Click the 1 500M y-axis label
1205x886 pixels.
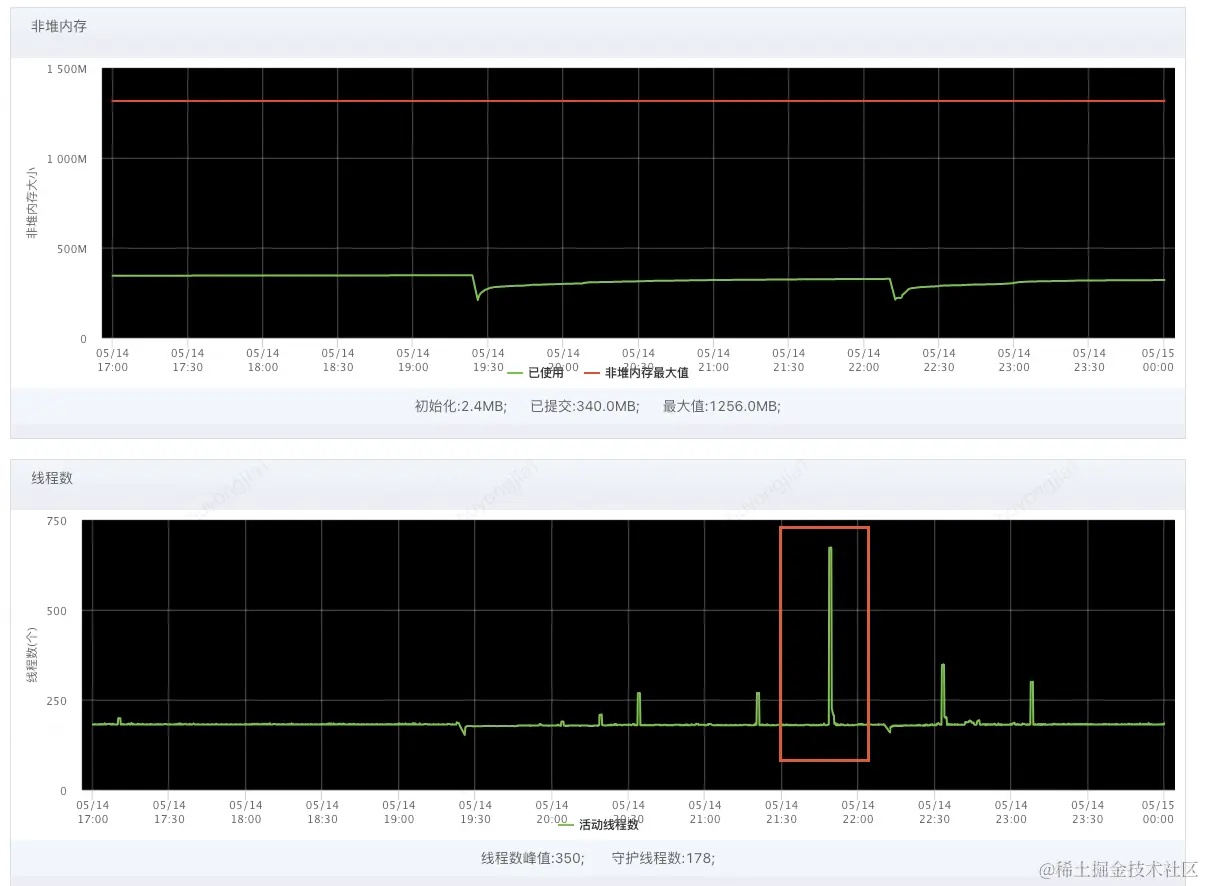coord(67,69)
